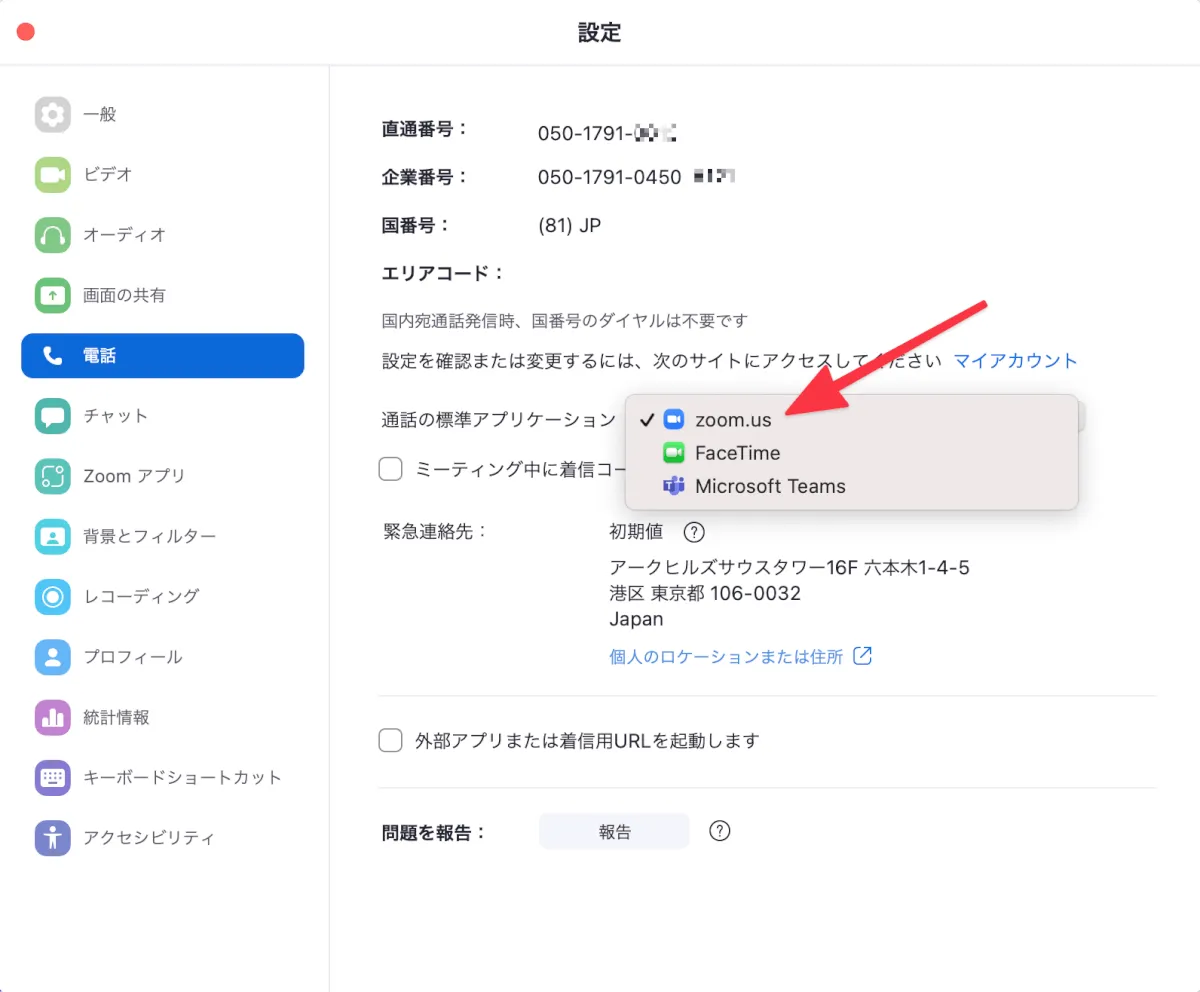Viewport: 1200px width, 992px height.
Task: Click the FaceTime app icon in dropdown
Action: click(673, 453)
